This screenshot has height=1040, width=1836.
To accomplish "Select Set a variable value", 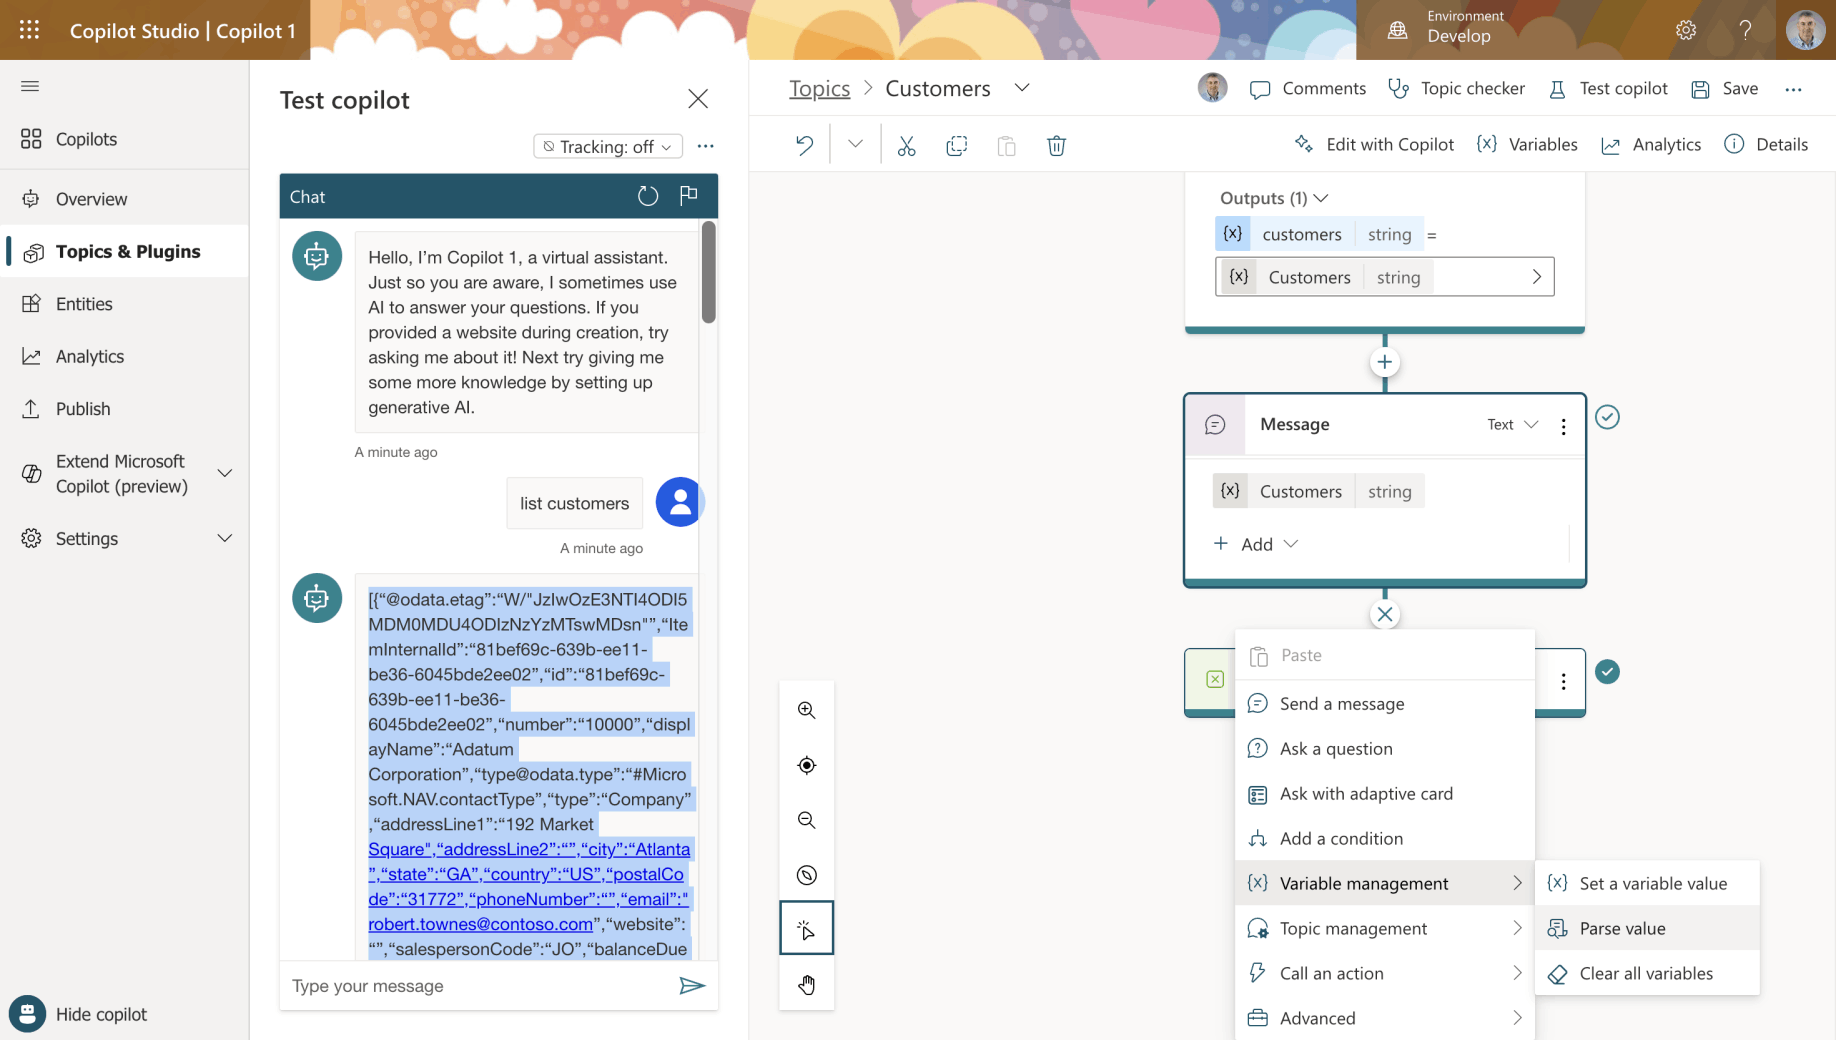I will pos(1647,883).
